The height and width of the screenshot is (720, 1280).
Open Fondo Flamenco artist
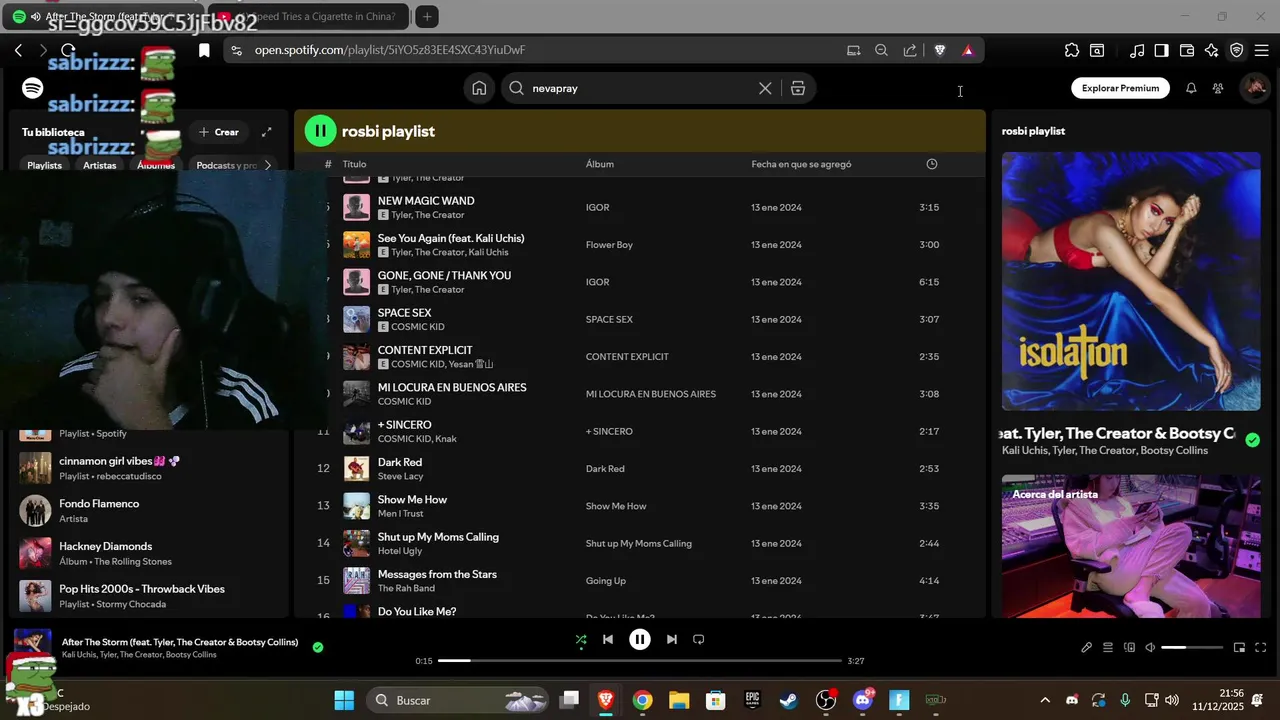[150, 511]
